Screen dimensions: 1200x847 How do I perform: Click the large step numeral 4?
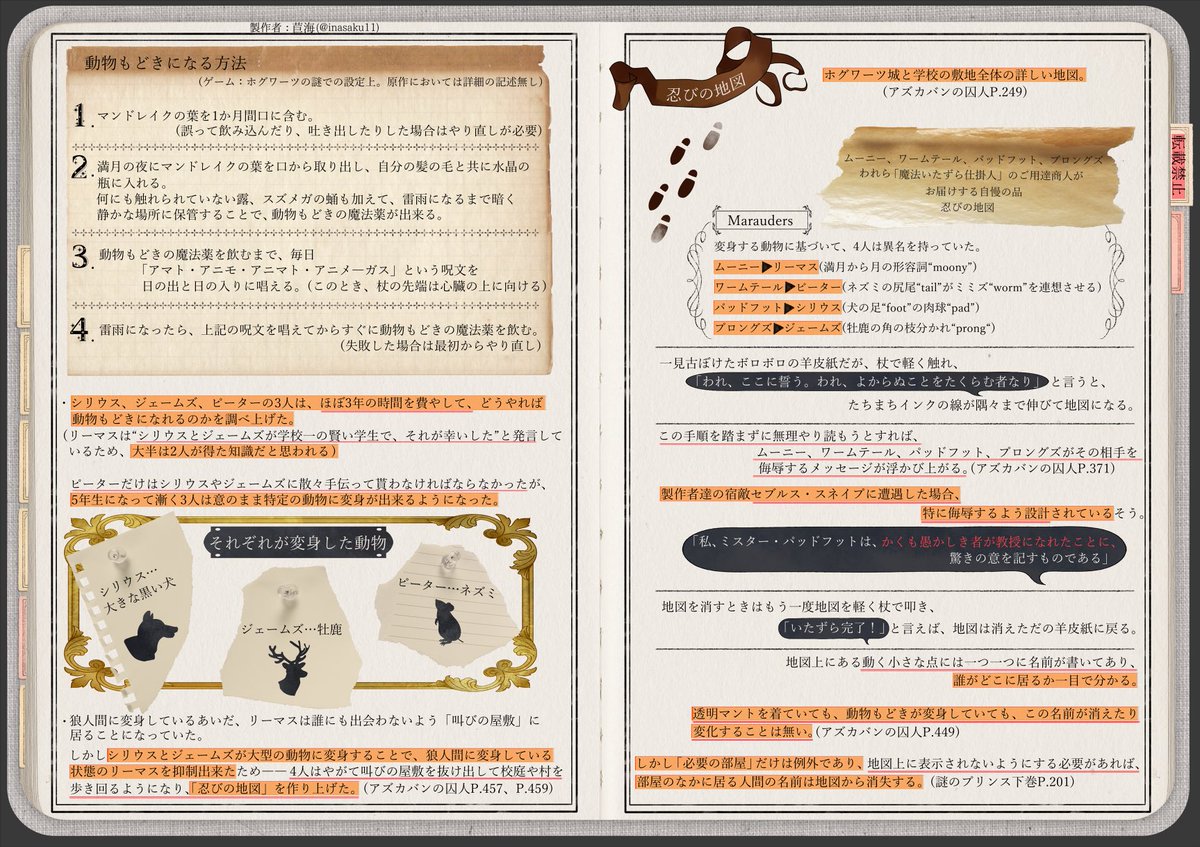80,330
